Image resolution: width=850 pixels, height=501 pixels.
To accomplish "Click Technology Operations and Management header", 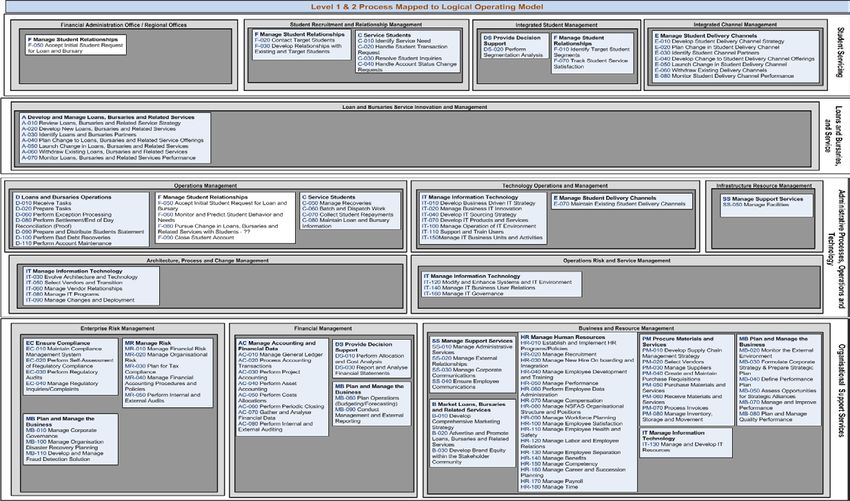I will pyautogui.click(x=555, y=185).
